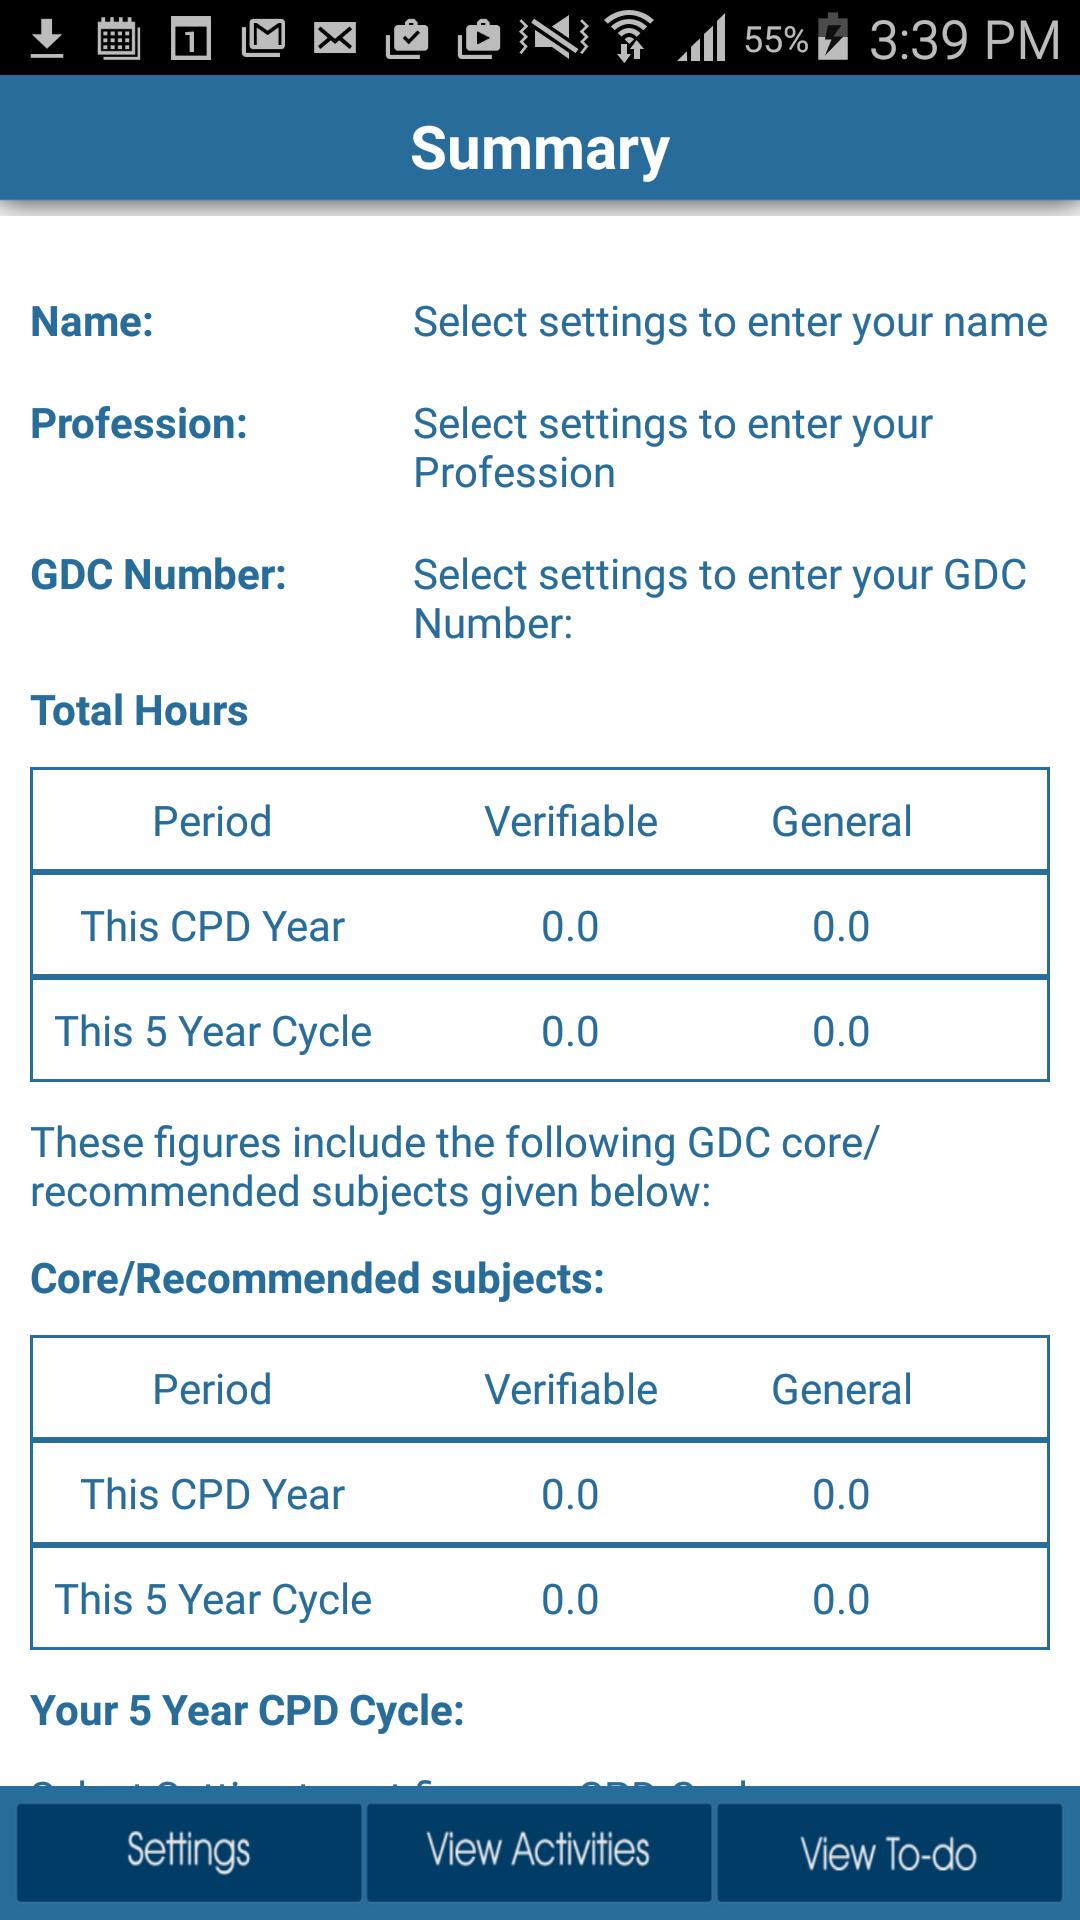Viewport: 1080px width, 1920px height.
Task: Tap the Gmail icon in status bar
Action: click(x=263, y=40)
